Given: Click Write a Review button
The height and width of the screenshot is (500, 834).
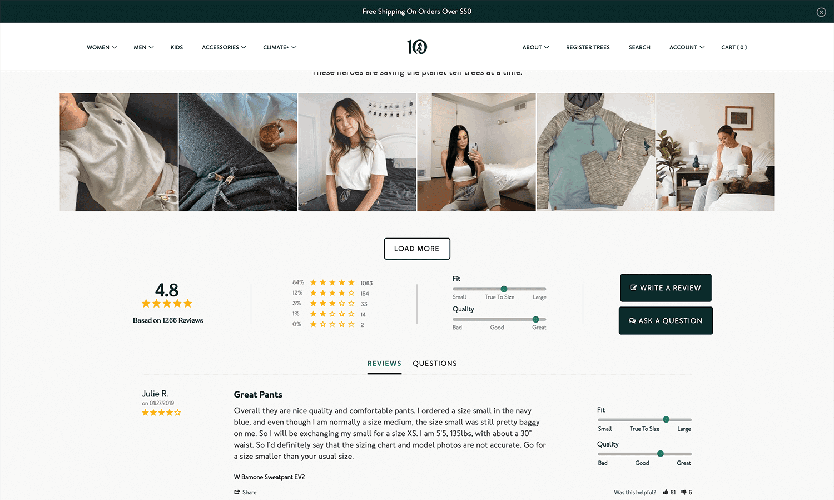Looking at the screenshot, I should [x=665, y=288].
